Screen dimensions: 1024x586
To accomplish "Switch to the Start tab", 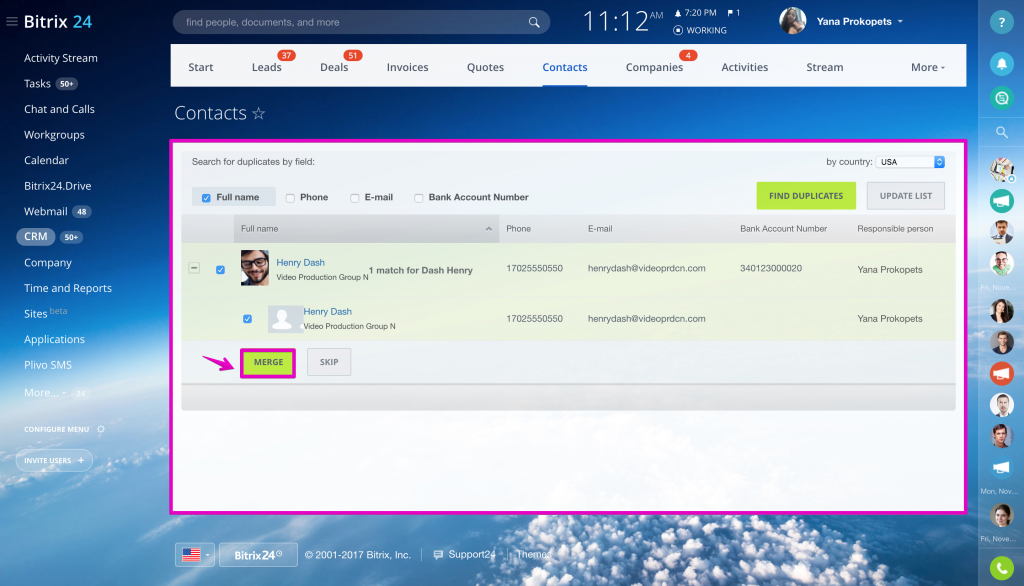I will tap(200, 67).
